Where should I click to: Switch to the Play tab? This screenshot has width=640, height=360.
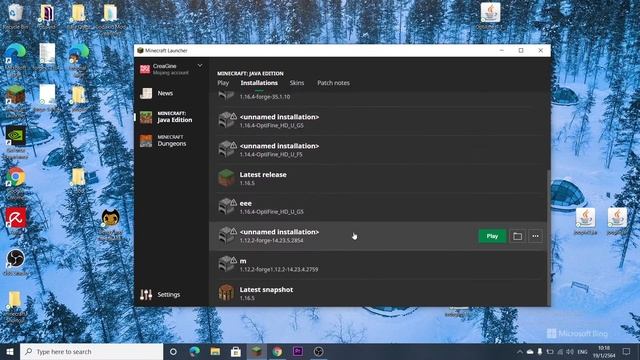pos(223,83)
